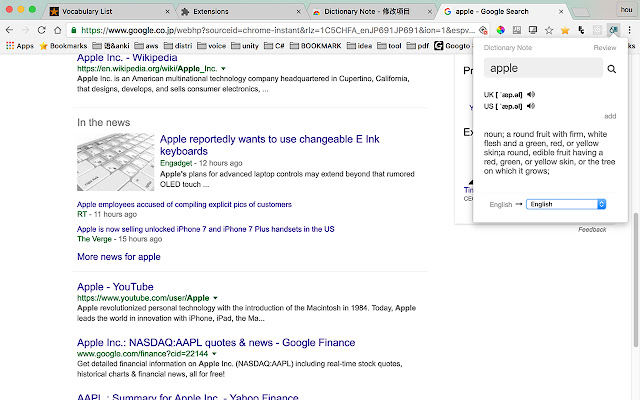Play the UK pronunciation audio
The width and height of the screenshot is (640, 400).
(x=531, y=94)
